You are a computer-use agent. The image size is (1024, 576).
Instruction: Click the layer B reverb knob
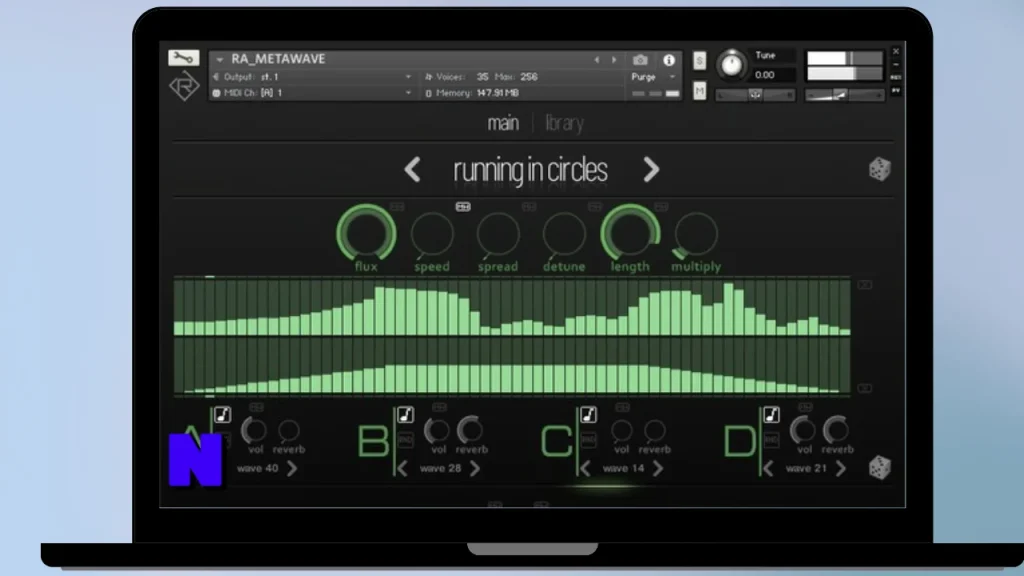(470, 430)
